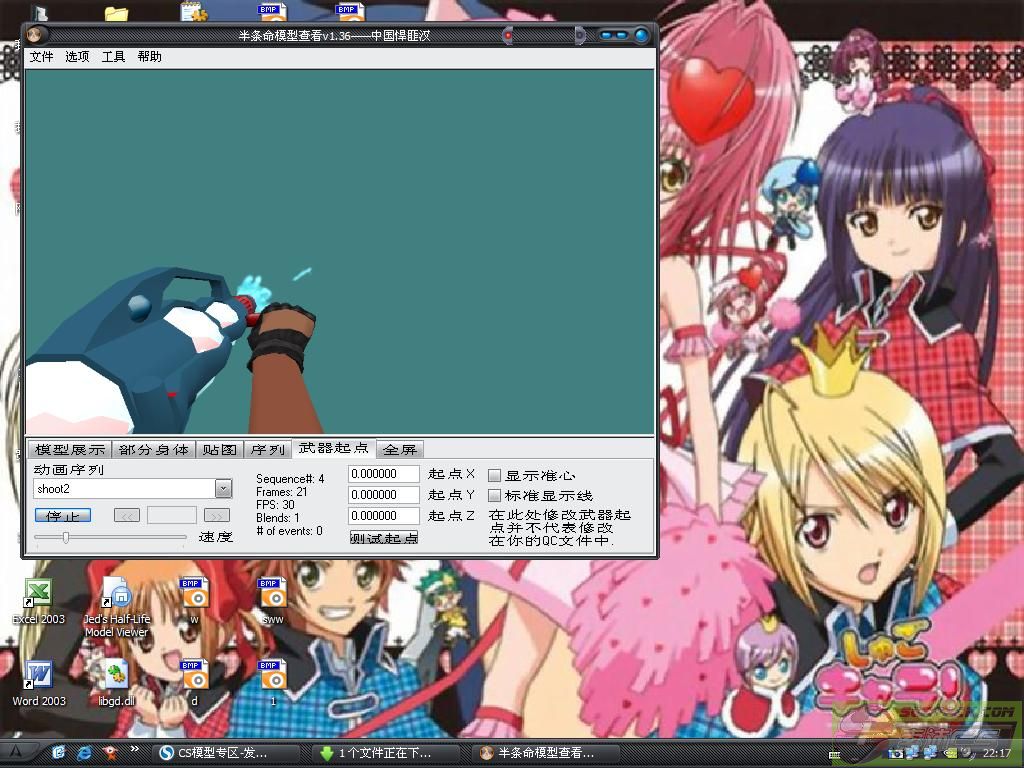
Task: Enable the 显示准心 checkbox
Action: click(x=494, y=476)
